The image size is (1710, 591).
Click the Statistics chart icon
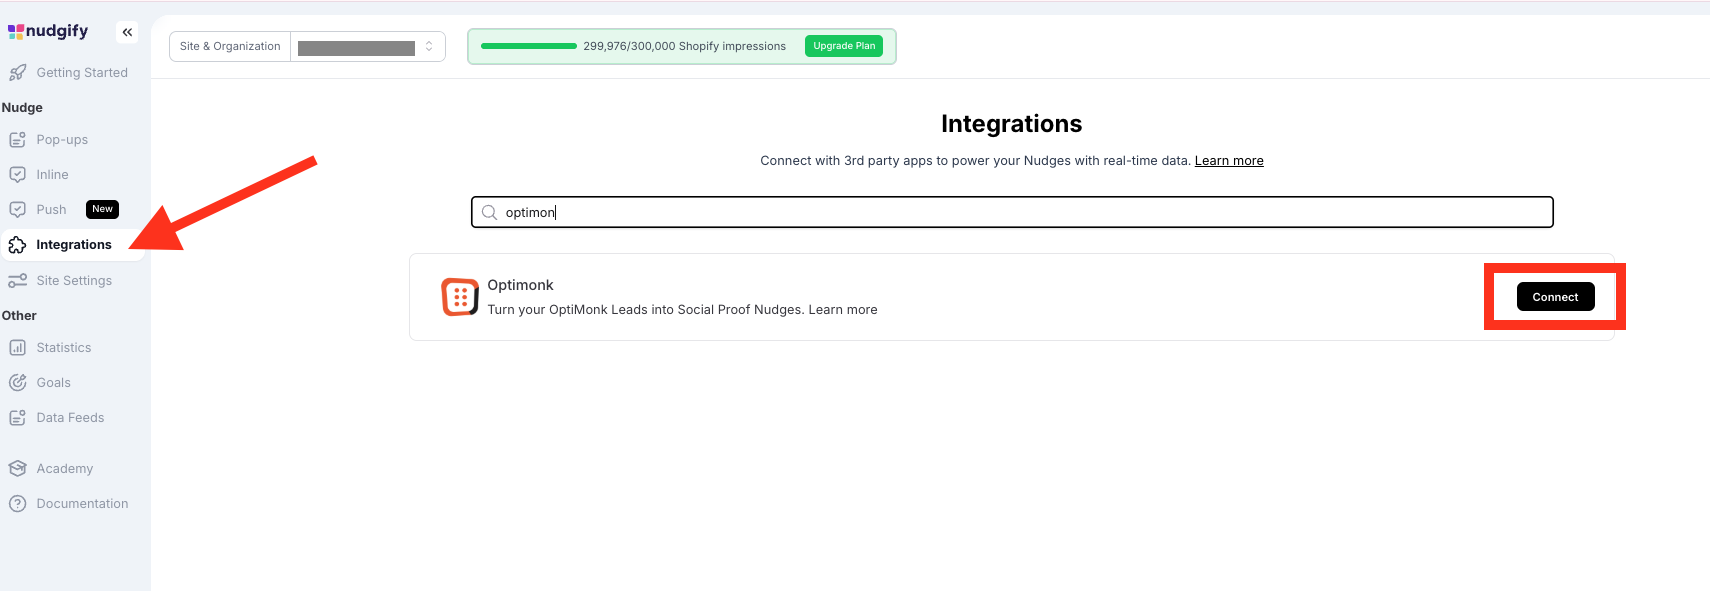tap(17, 348)
